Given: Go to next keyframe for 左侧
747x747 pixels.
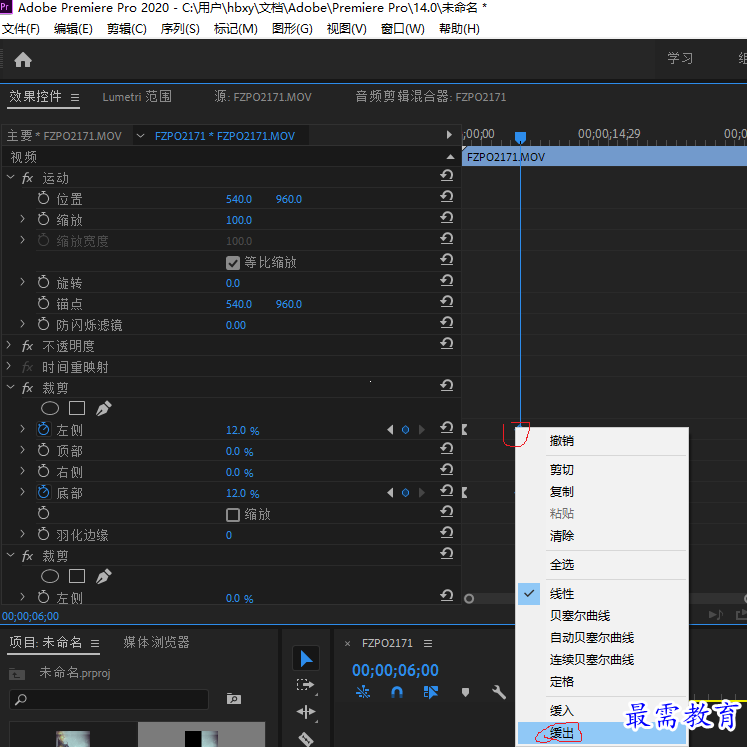Looking at the screenshot, I should coord(421,430).
